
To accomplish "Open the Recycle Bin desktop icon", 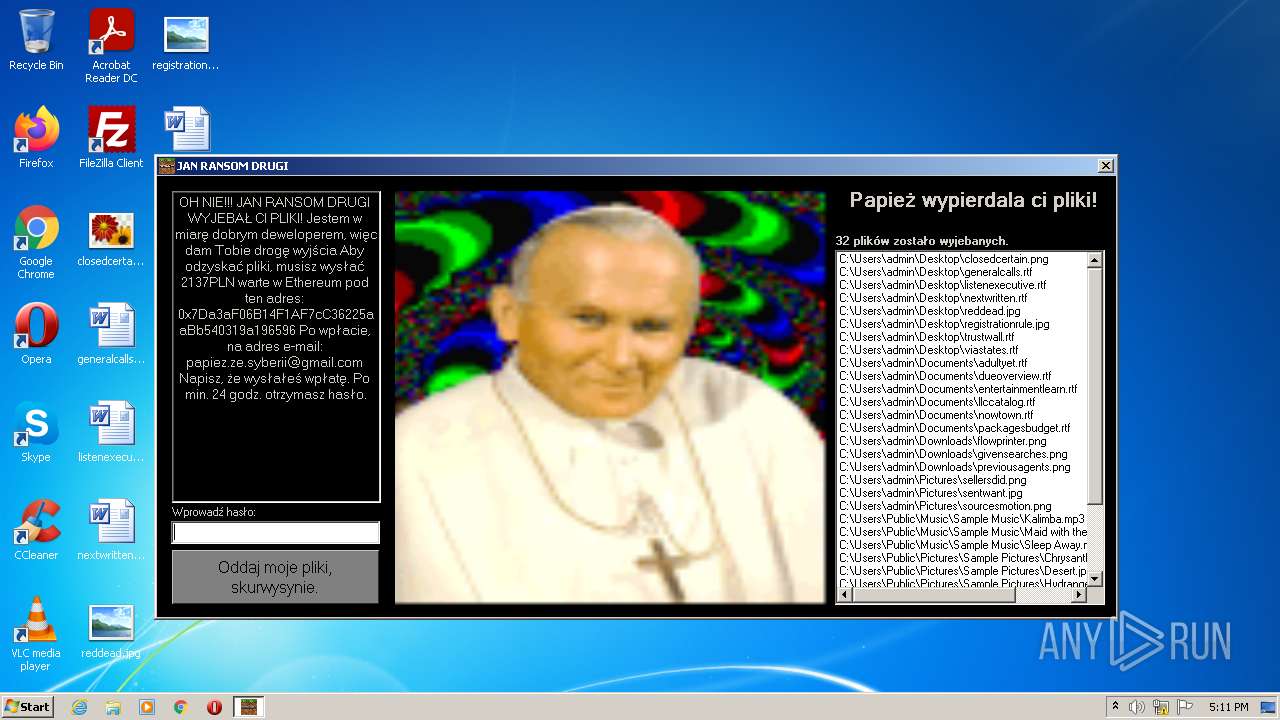I will (36, 40).
